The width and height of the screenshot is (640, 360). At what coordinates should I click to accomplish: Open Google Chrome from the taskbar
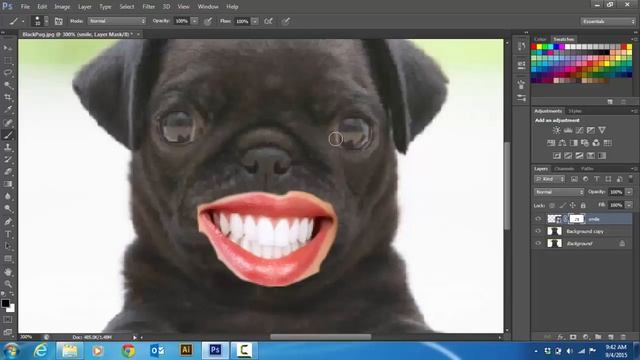pos(128,350)
